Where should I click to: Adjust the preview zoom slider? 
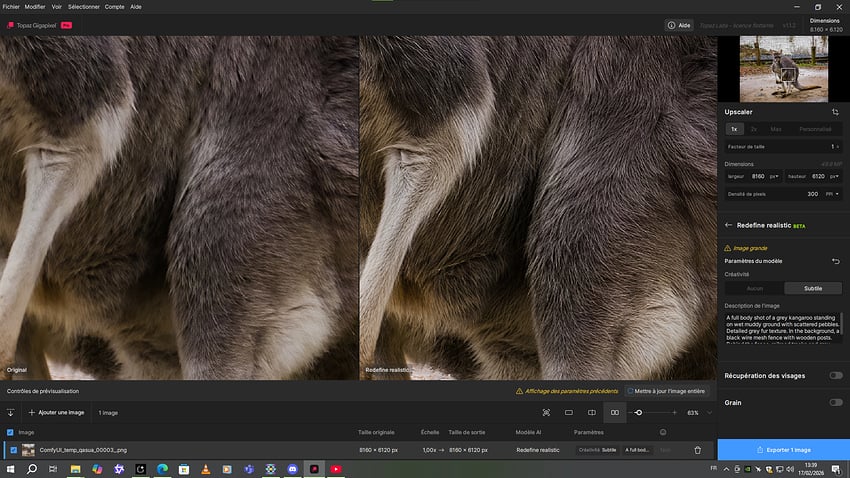[639, 412]
